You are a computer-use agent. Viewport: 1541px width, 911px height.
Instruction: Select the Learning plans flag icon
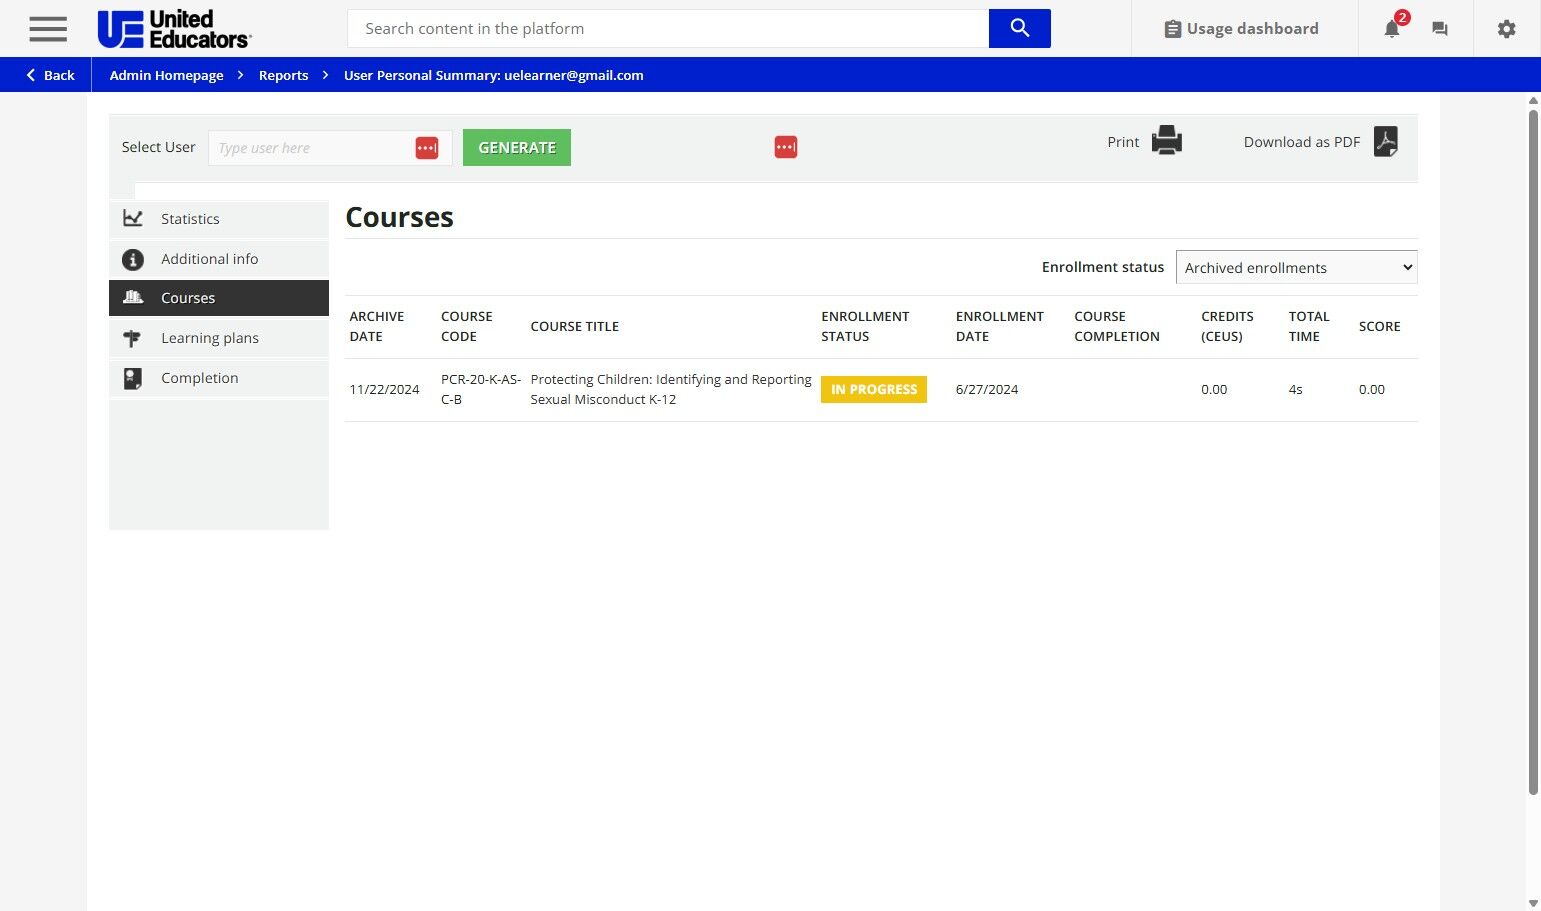pyautogui.click(x=133, y=338)
